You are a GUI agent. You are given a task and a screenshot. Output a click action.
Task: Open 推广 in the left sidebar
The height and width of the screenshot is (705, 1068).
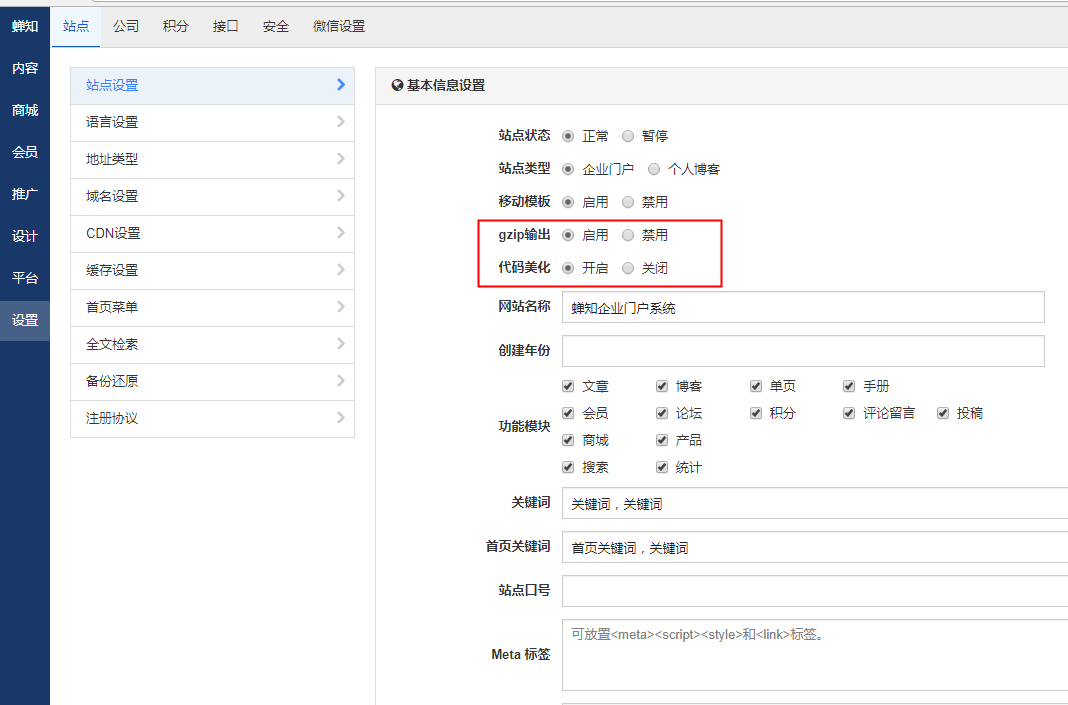click(x=25, y=194)
